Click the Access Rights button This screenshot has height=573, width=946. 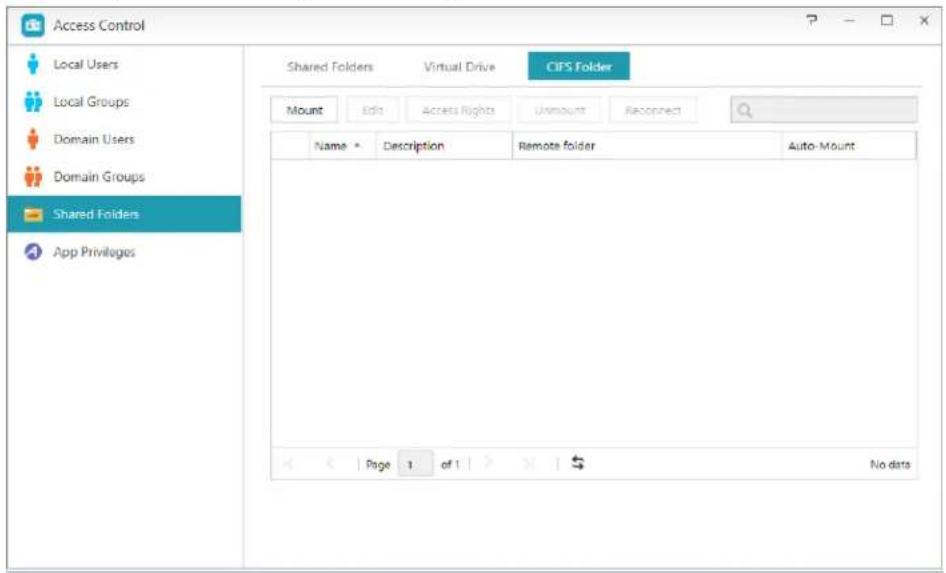point(459,110)
